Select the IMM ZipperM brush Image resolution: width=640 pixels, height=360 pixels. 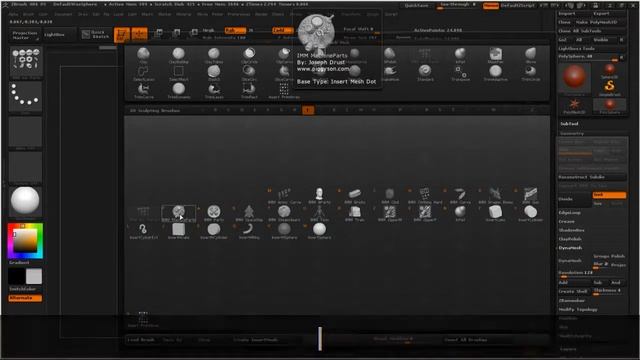coord(390,213)
